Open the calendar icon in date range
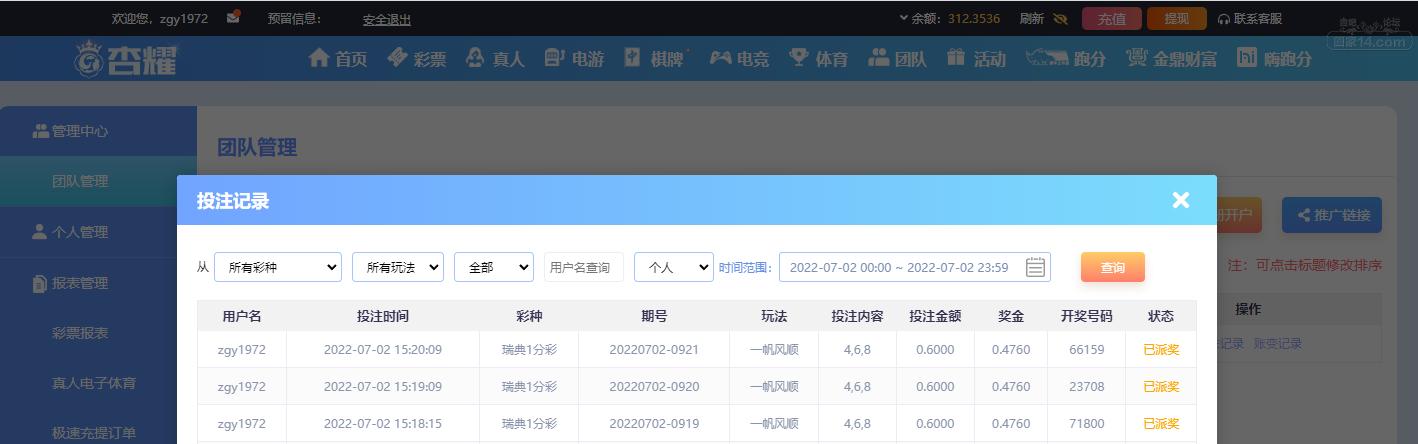 coord(1035,267)
